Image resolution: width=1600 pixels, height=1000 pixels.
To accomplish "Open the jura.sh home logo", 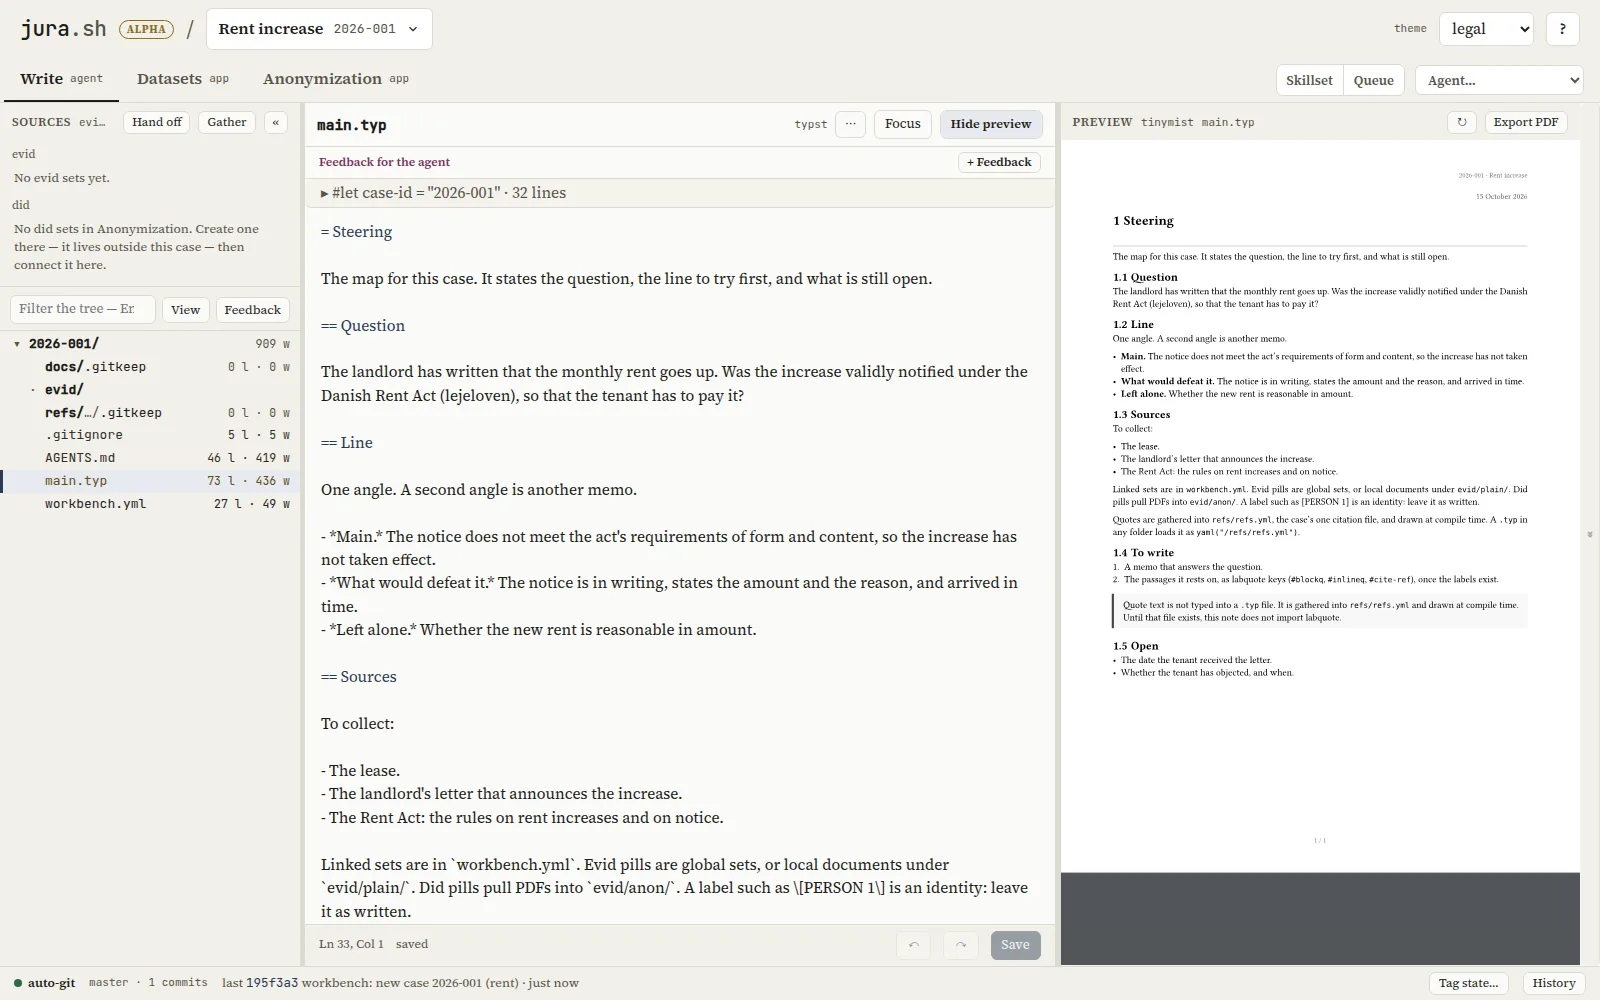I will pyautogui.click(x=63, y=29).
